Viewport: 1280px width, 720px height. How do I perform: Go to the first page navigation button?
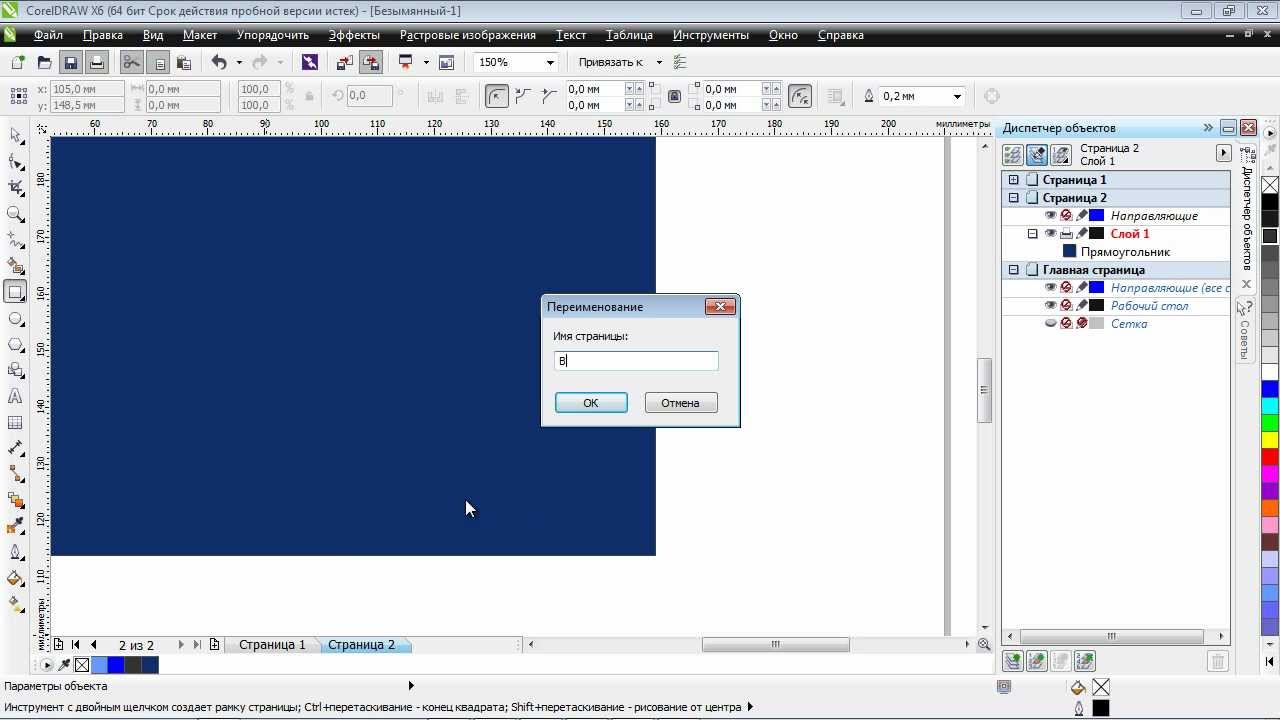(x=75, y=645)
